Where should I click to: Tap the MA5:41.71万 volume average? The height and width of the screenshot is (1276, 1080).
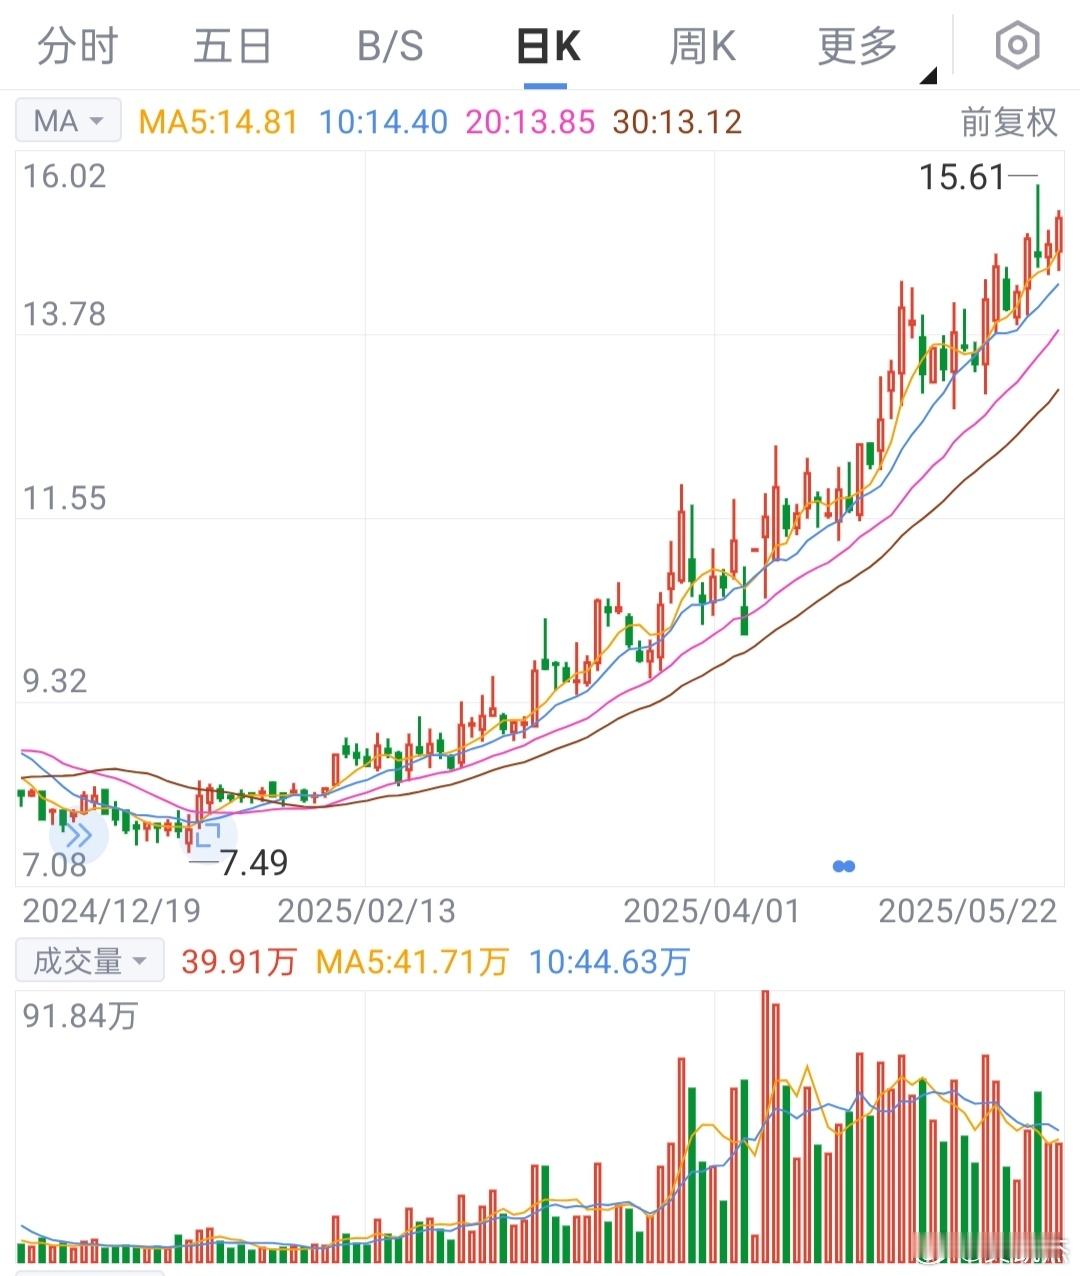pos(412,962)
